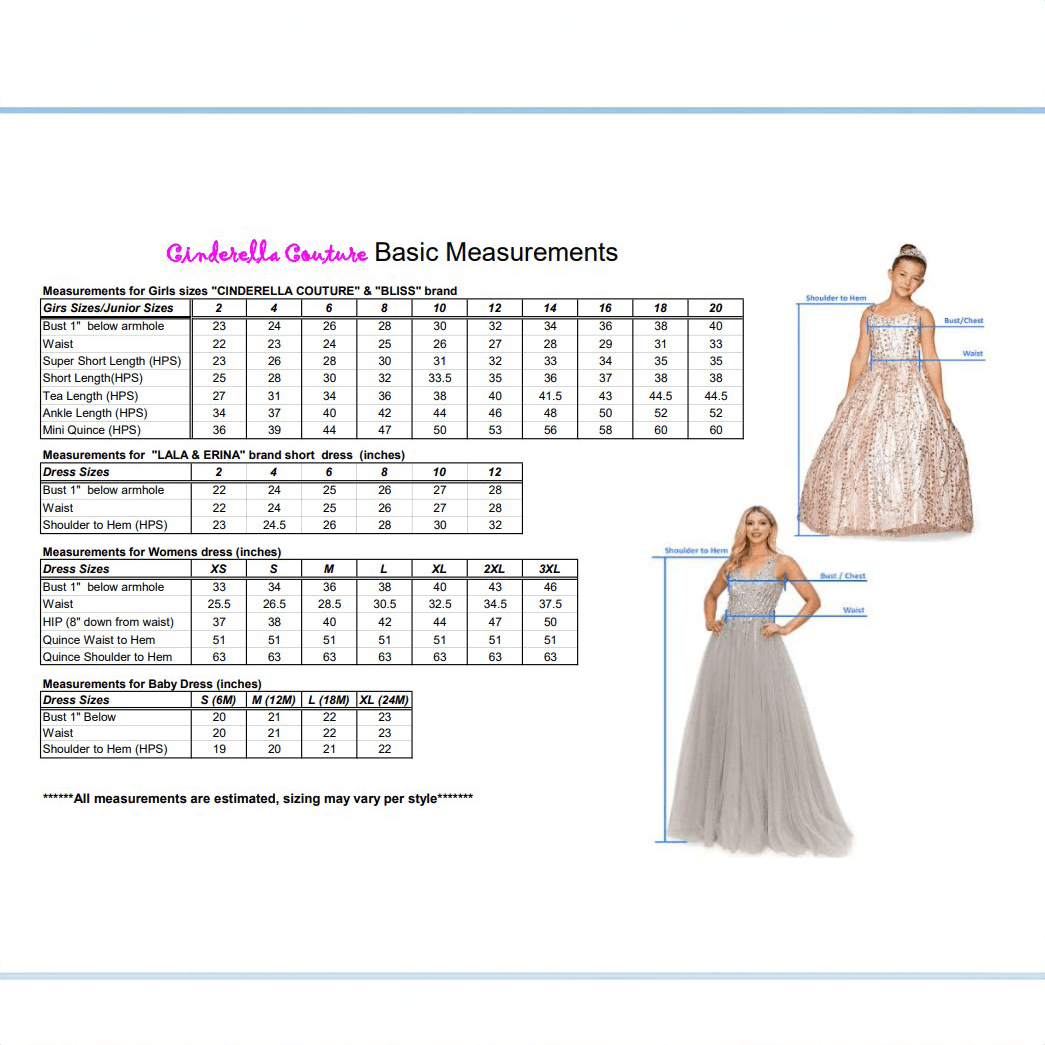
Task: Click Shoulder to Hem (HPS) label in Lala & Erina table
Action: tap(105, 524)
